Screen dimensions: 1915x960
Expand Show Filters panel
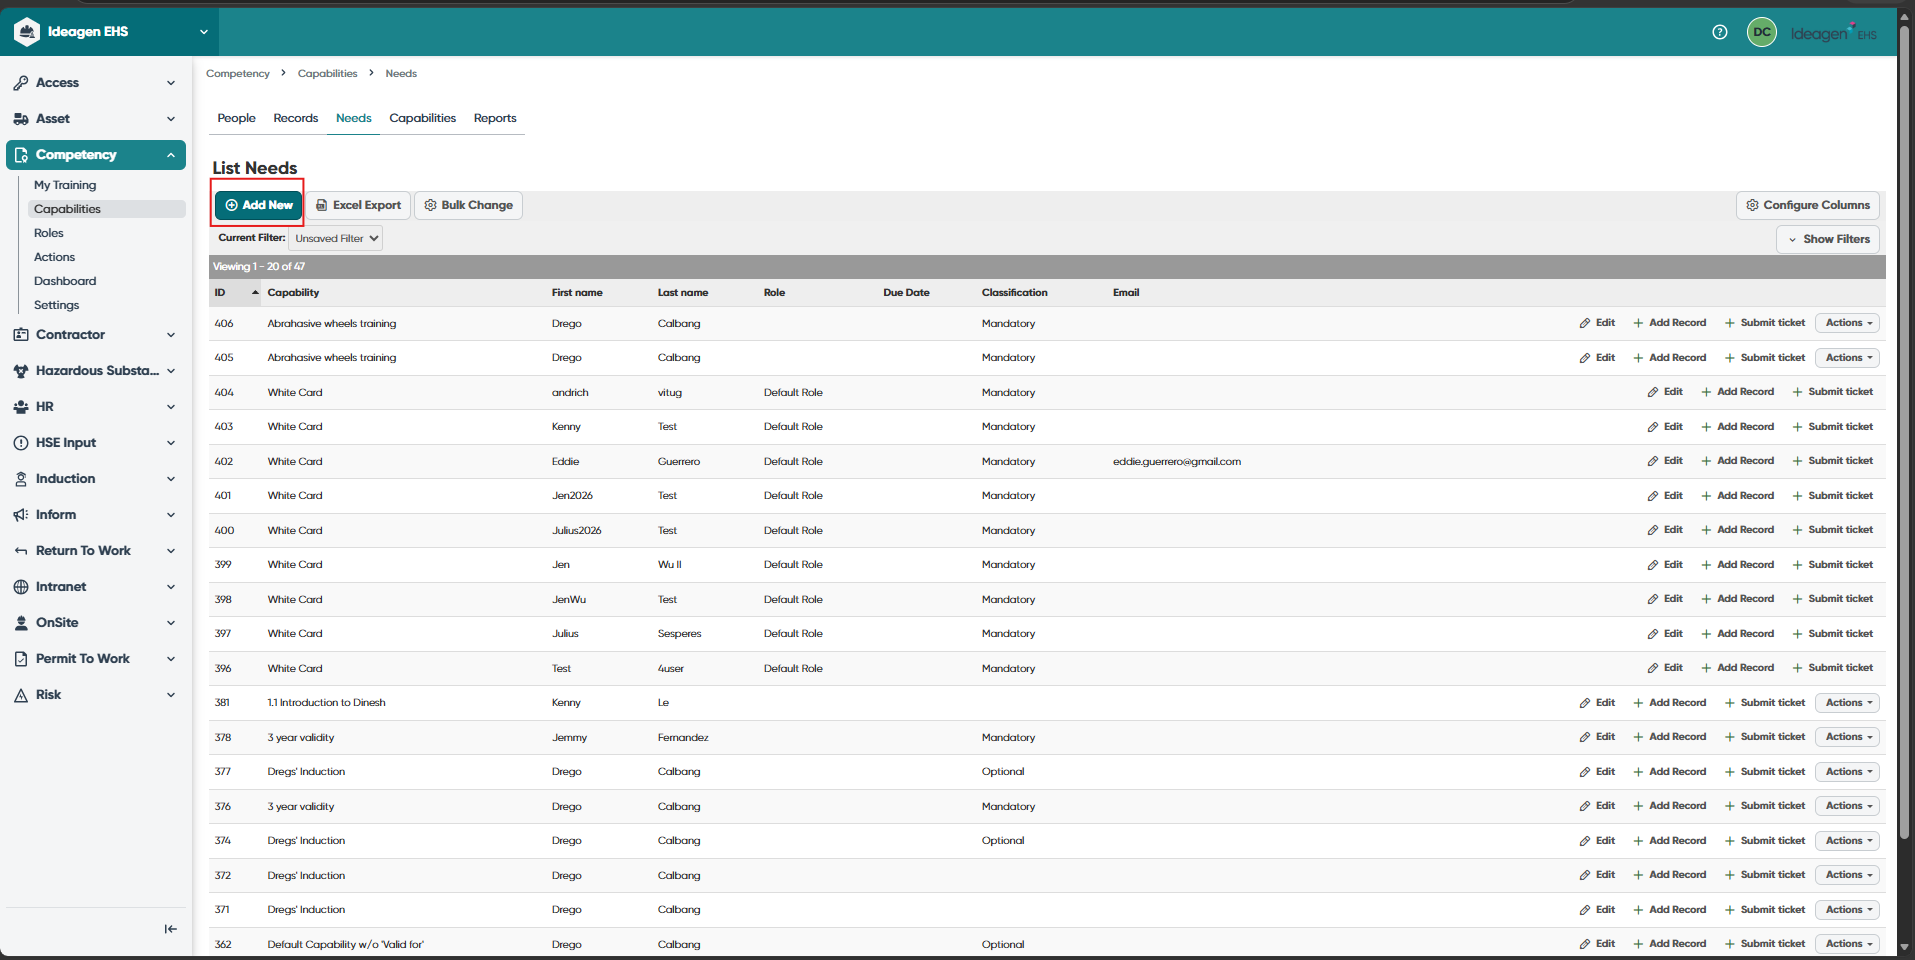click(x=1827, y=239)
